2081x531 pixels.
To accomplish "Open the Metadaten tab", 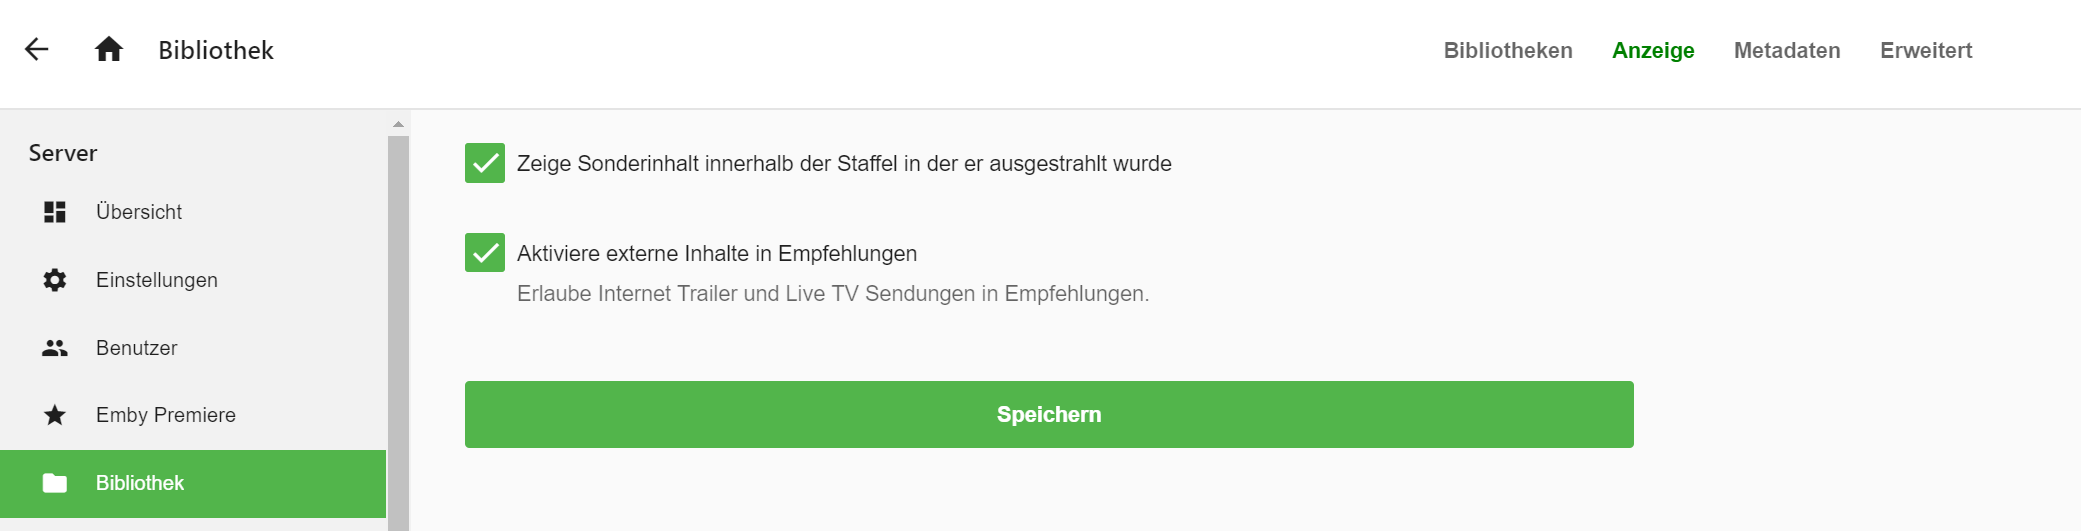I will click(1787, 50).
